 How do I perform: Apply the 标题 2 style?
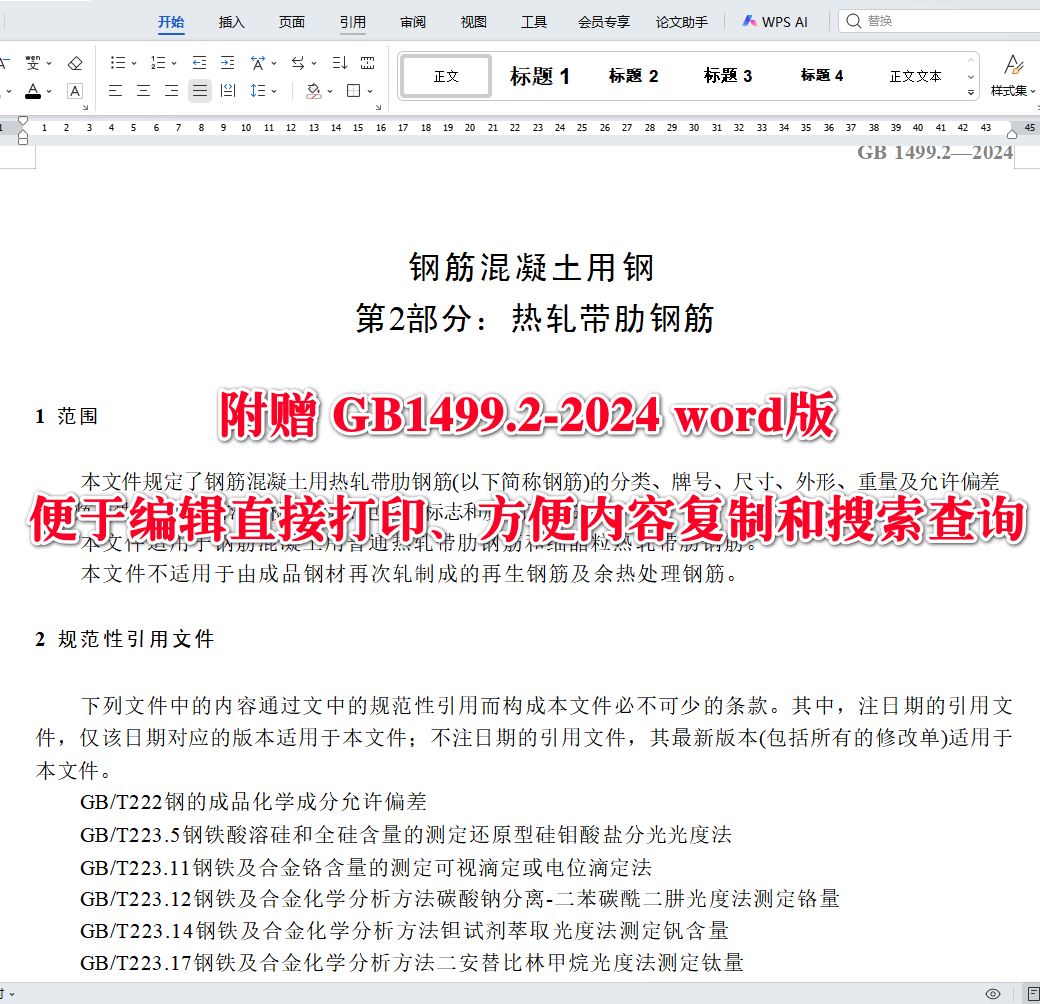click(x=633, y=76)
